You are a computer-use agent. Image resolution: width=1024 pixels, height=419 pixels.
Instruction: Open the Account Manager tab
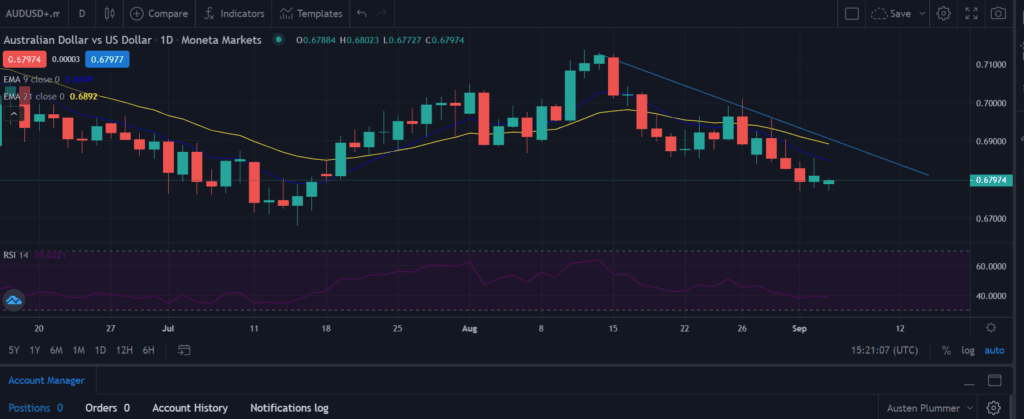click(x=46, y=380)
